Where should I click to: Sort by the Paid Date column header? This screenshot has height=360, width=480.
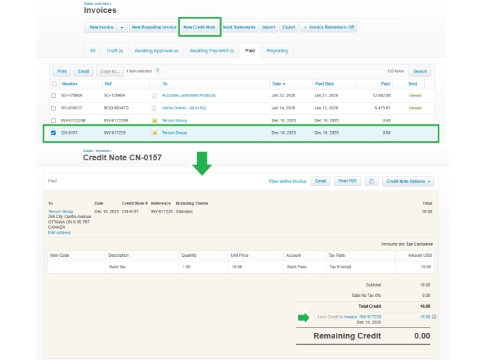[324, 84]
